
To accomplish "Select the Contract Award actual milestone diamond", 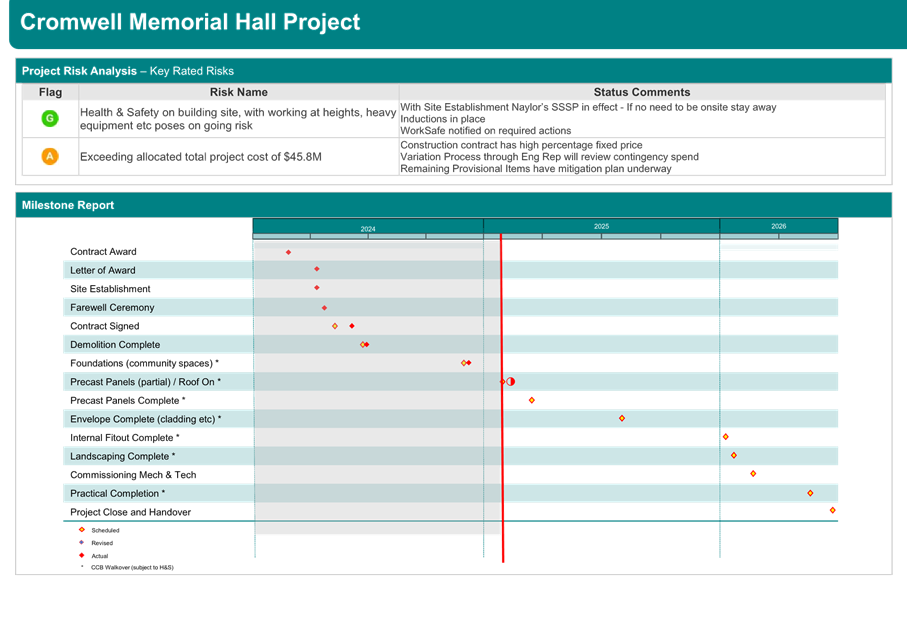I will pyautogui.click(x=288, y=252).
